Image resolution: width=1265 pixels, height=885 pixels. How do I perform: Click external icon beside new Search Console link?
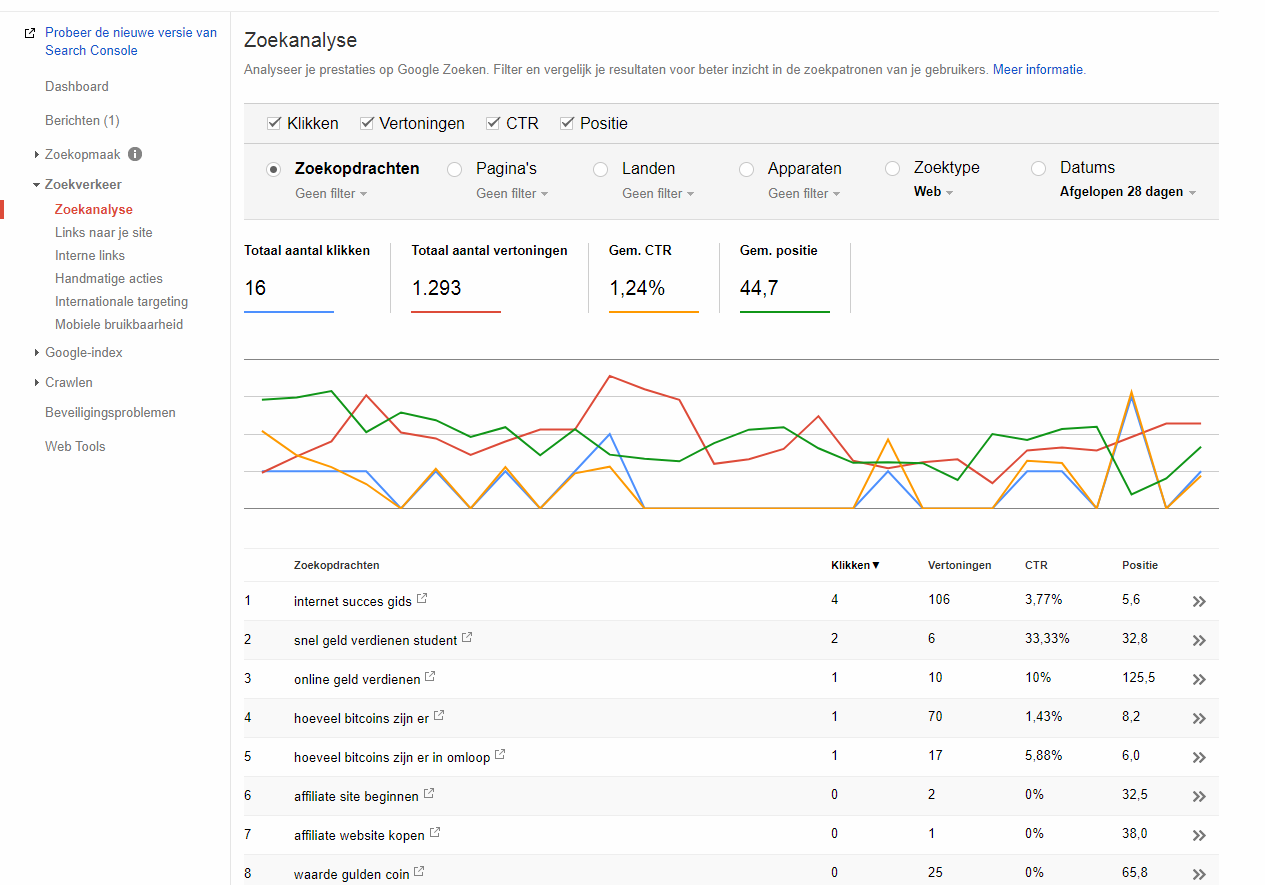(30, 33)
